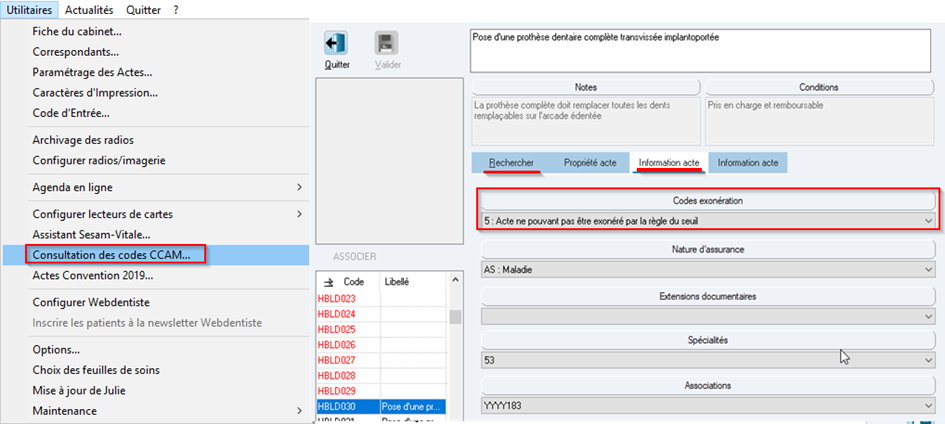Open the Spécialités 53 dropdown

pos(708,360)
